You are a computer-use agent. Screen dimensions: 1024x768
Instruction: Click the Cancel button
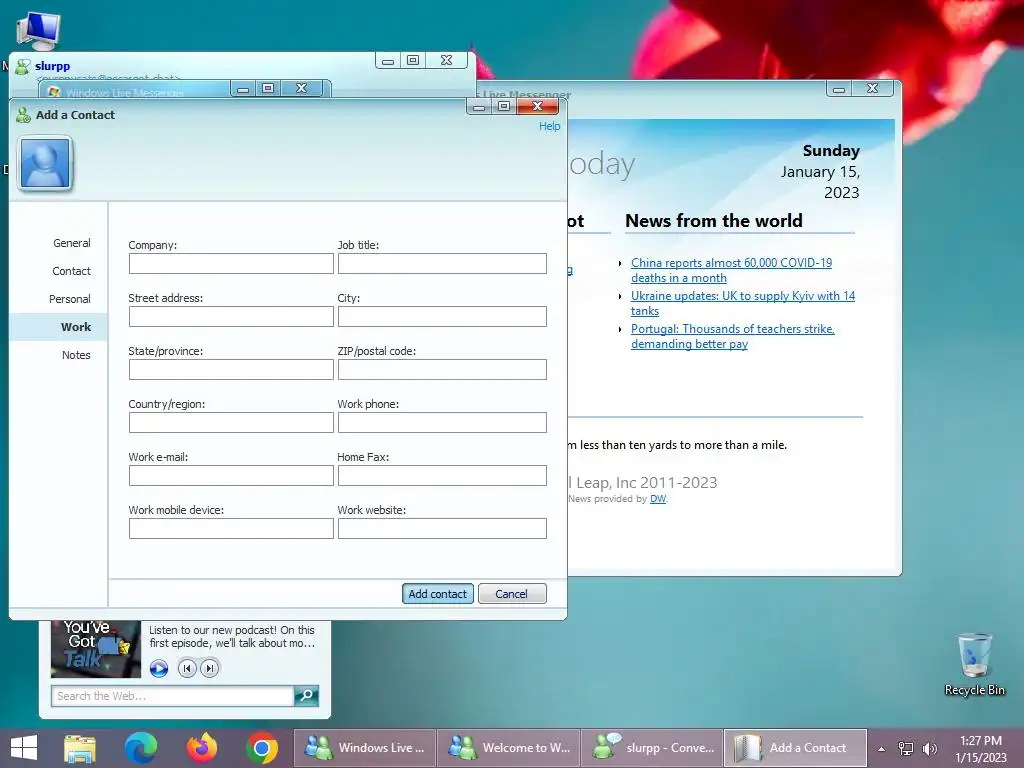click(512, 594)
